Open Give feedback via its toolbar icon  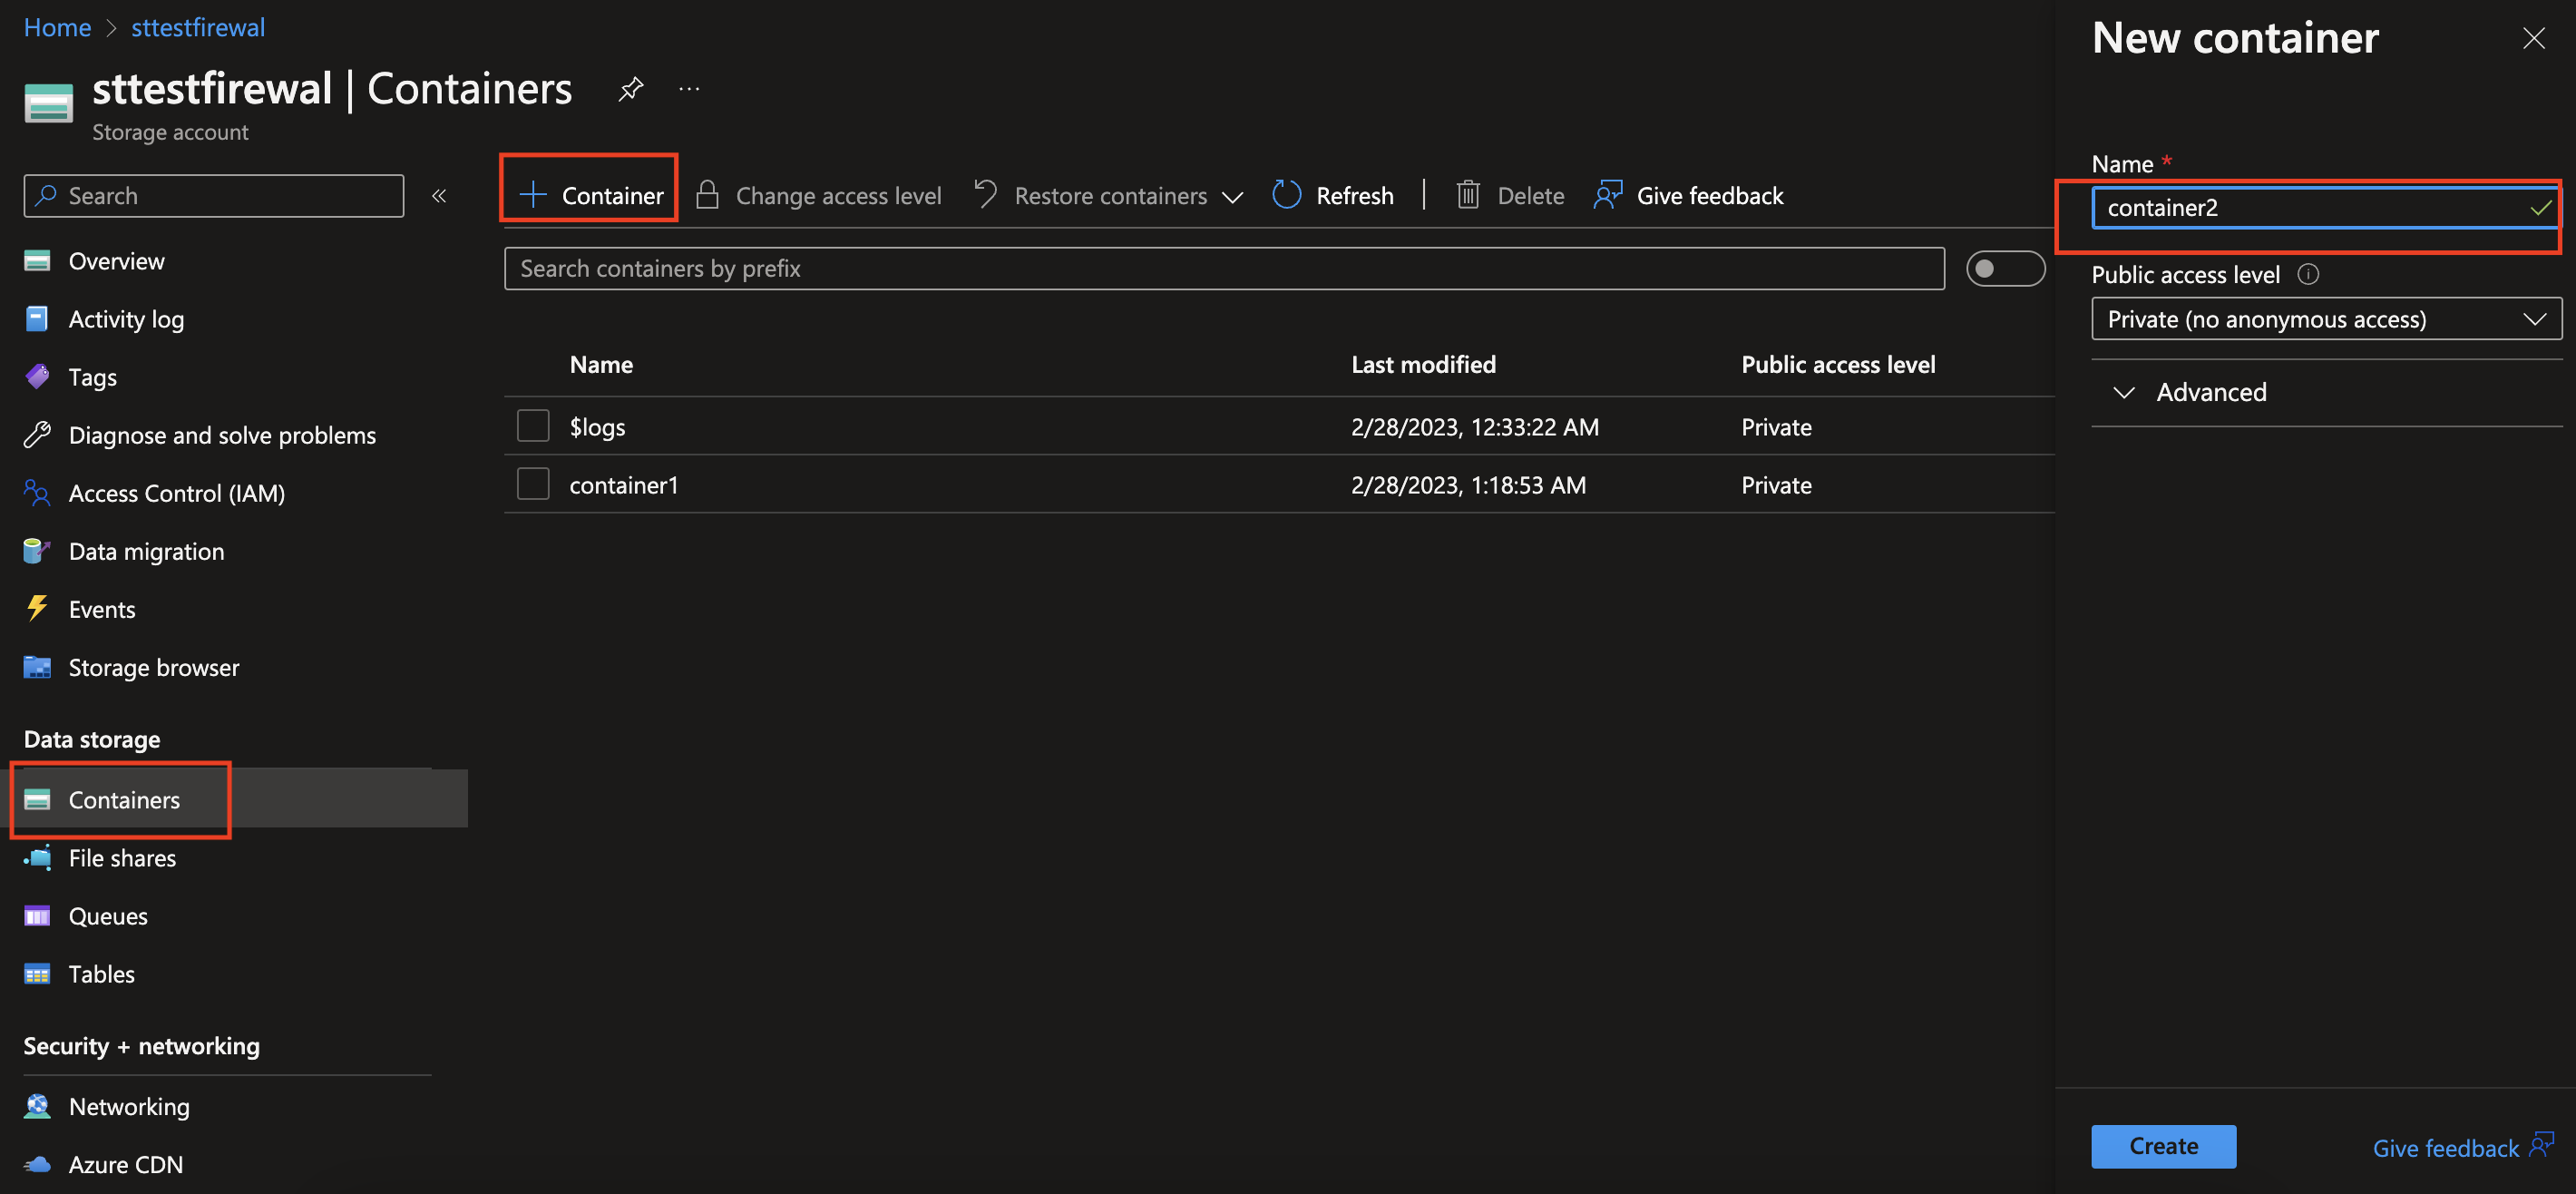point(1606,195)
